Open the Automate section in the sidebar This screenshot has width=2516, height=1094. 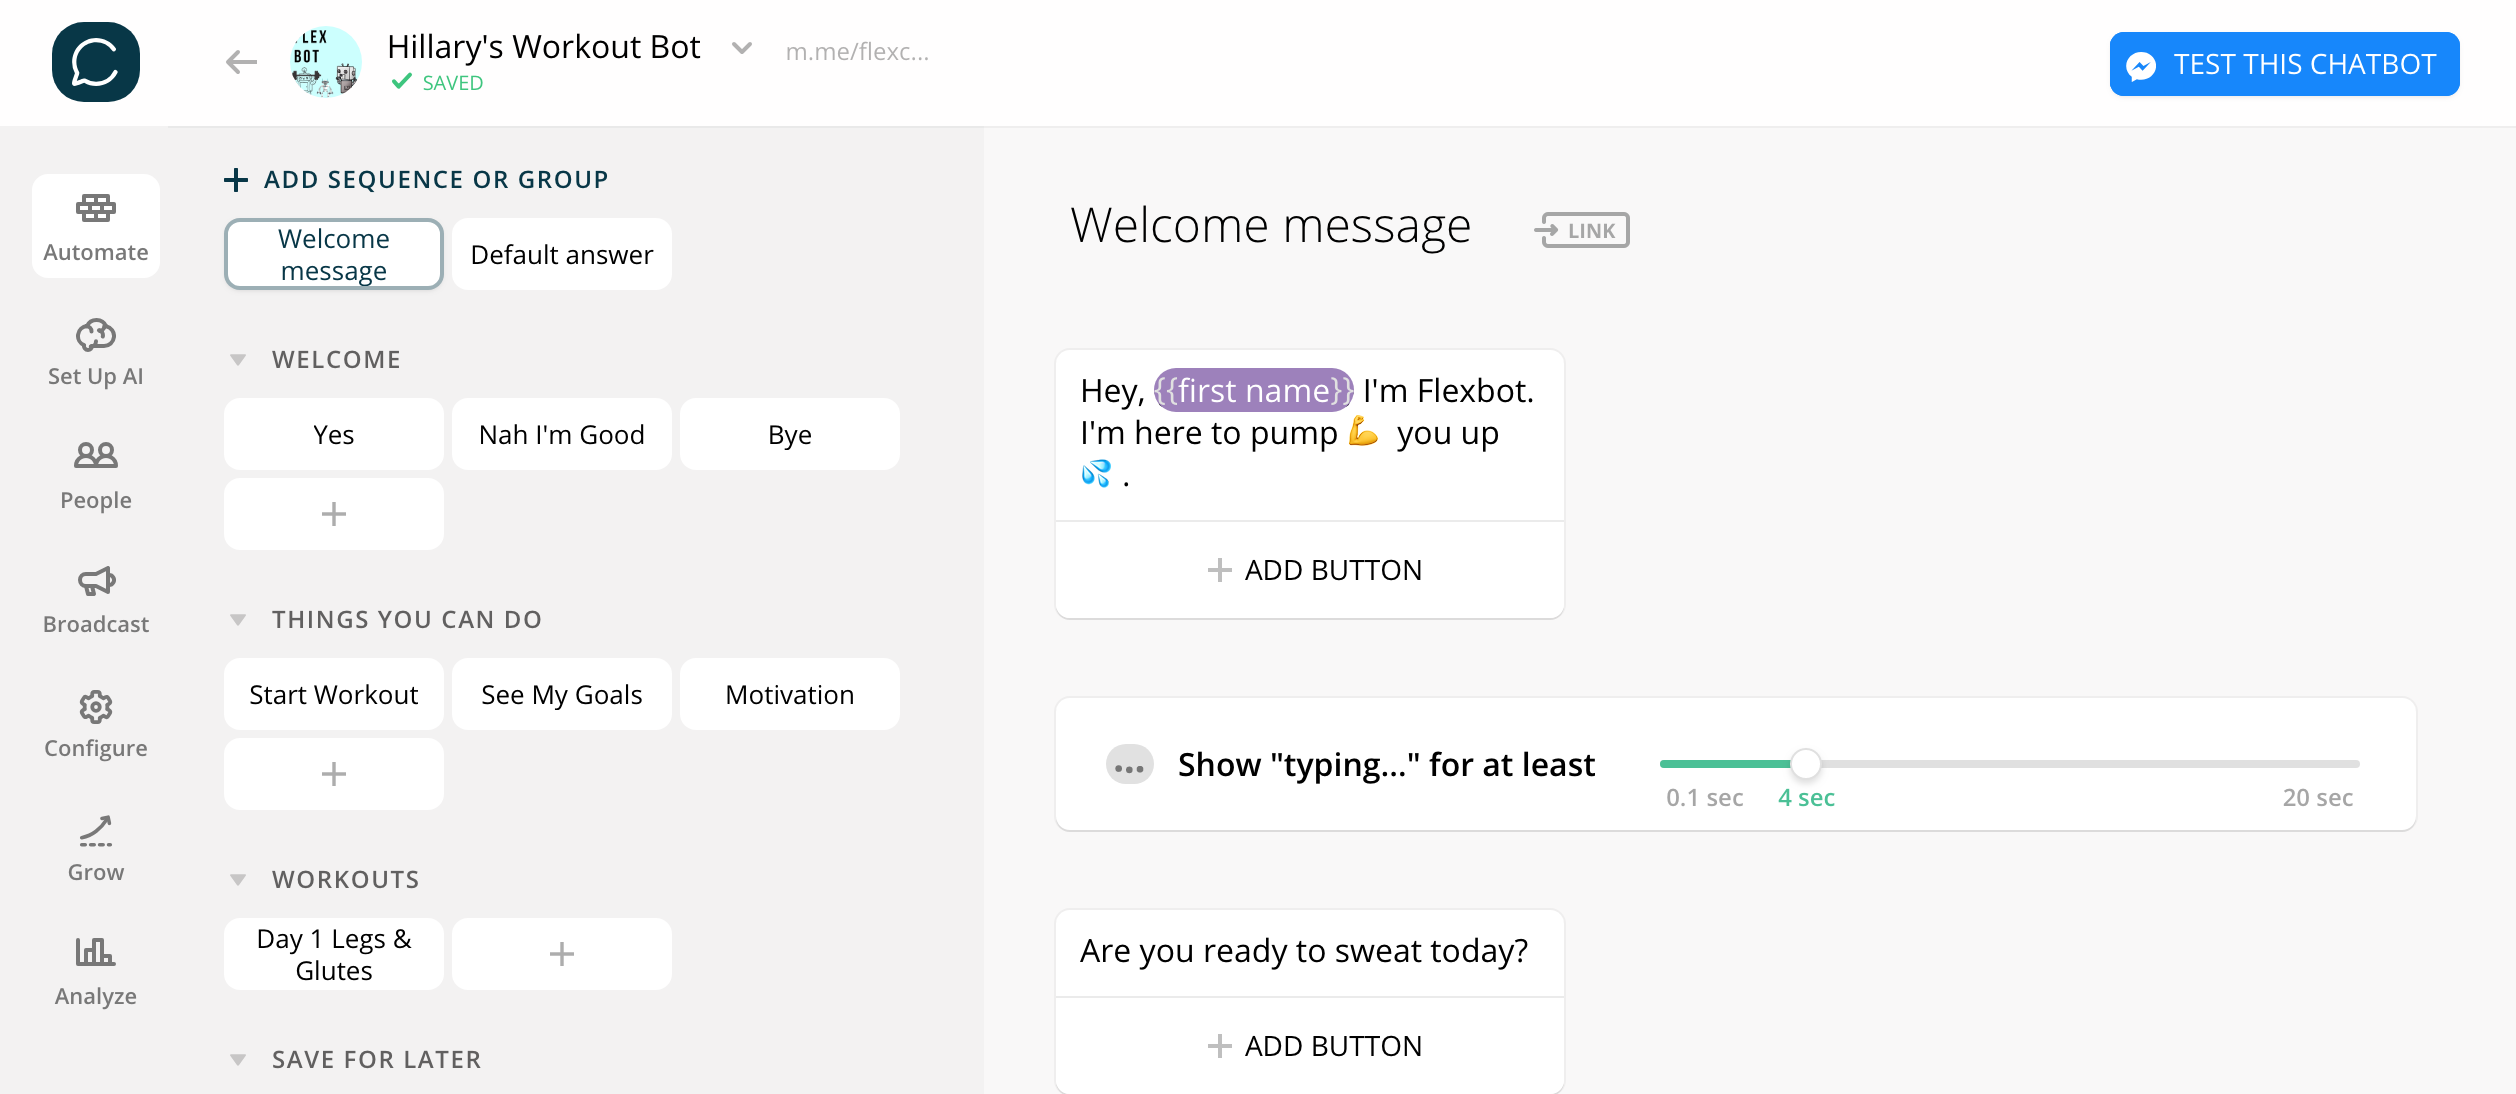(x=96, y=226)
